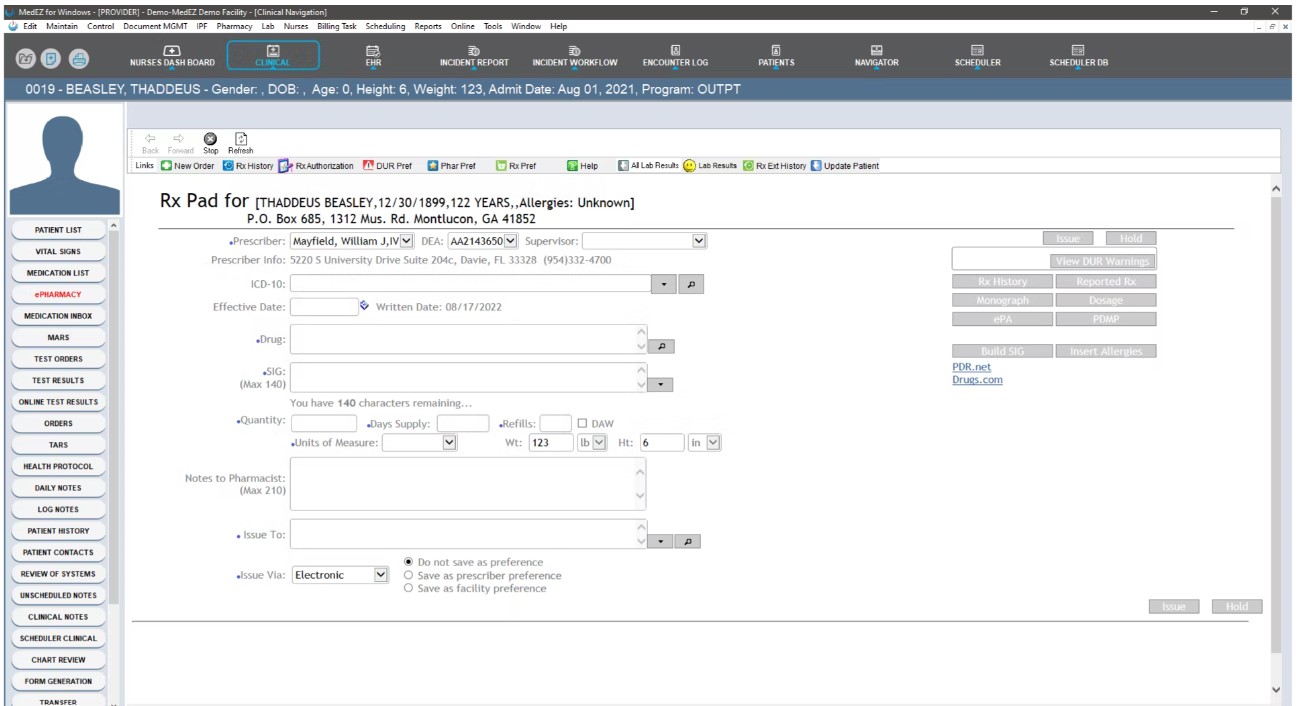The image size is (1297, 706).
Task: Select Save as facility preference option
Action: tap(408, 589)
